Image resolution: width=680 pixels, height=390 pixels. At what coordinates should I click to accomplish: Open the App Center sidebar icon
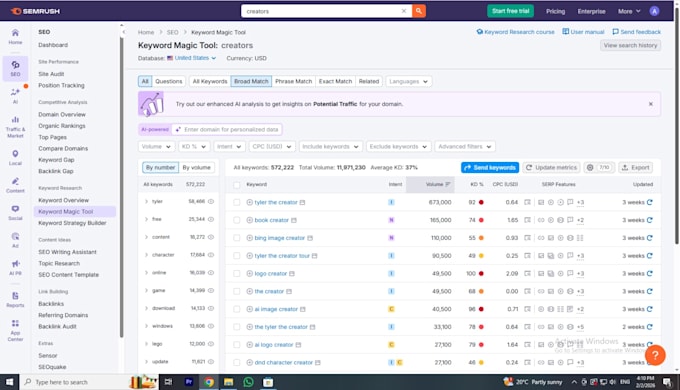15,330
